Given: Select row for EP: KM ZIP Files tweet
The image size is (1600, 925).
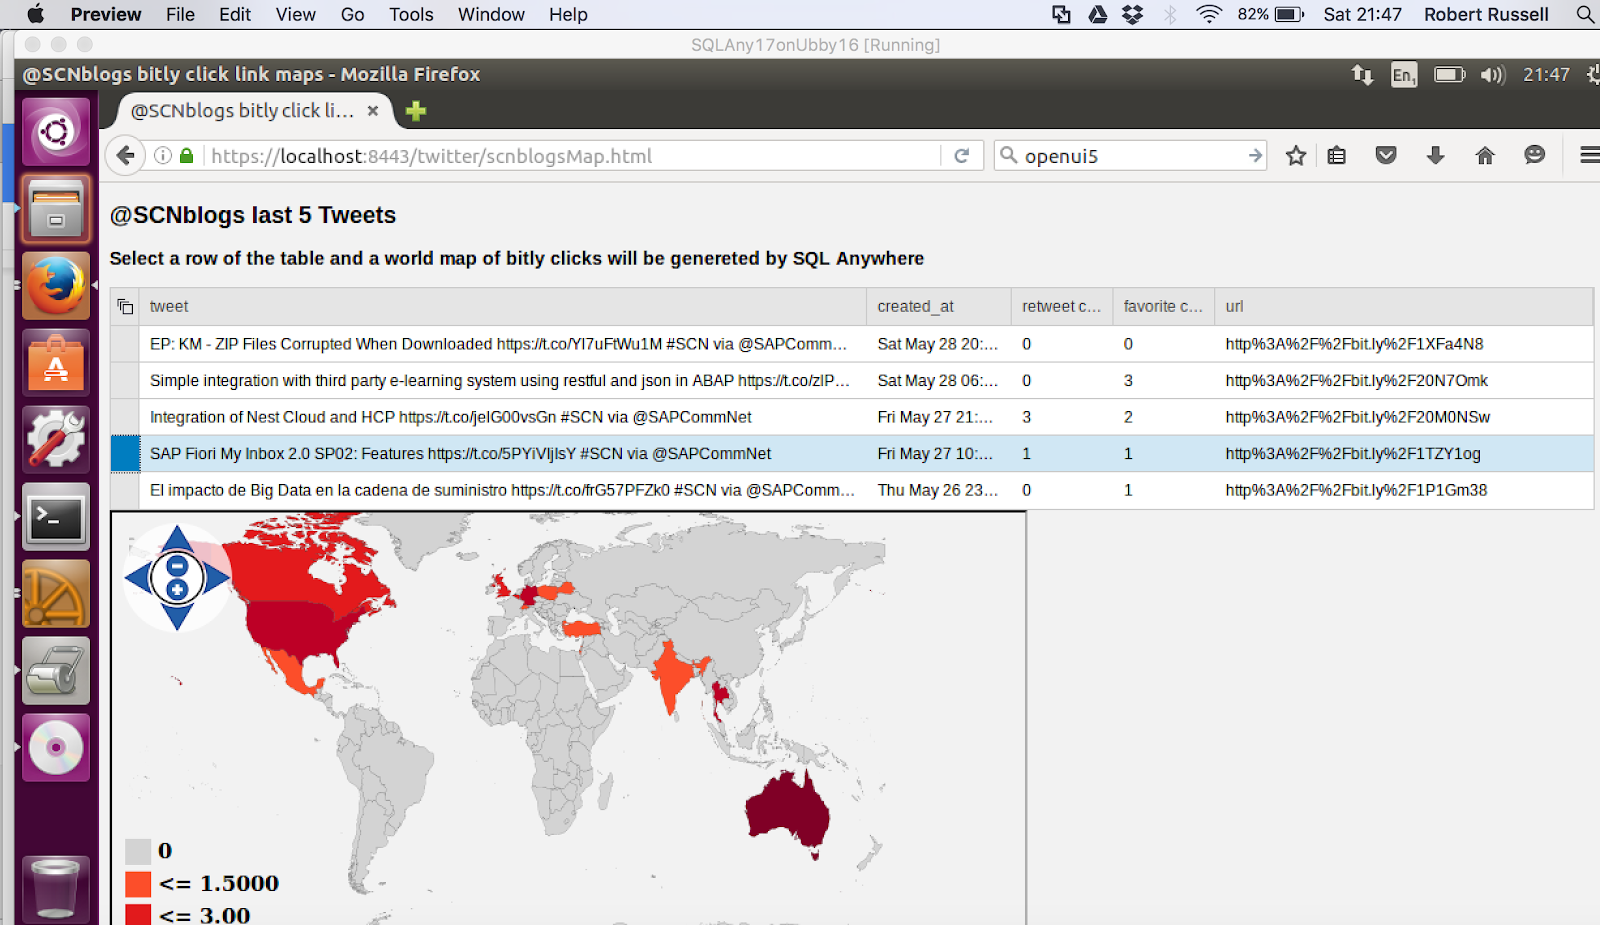Looking at the screenshot, I should [125, 344].
